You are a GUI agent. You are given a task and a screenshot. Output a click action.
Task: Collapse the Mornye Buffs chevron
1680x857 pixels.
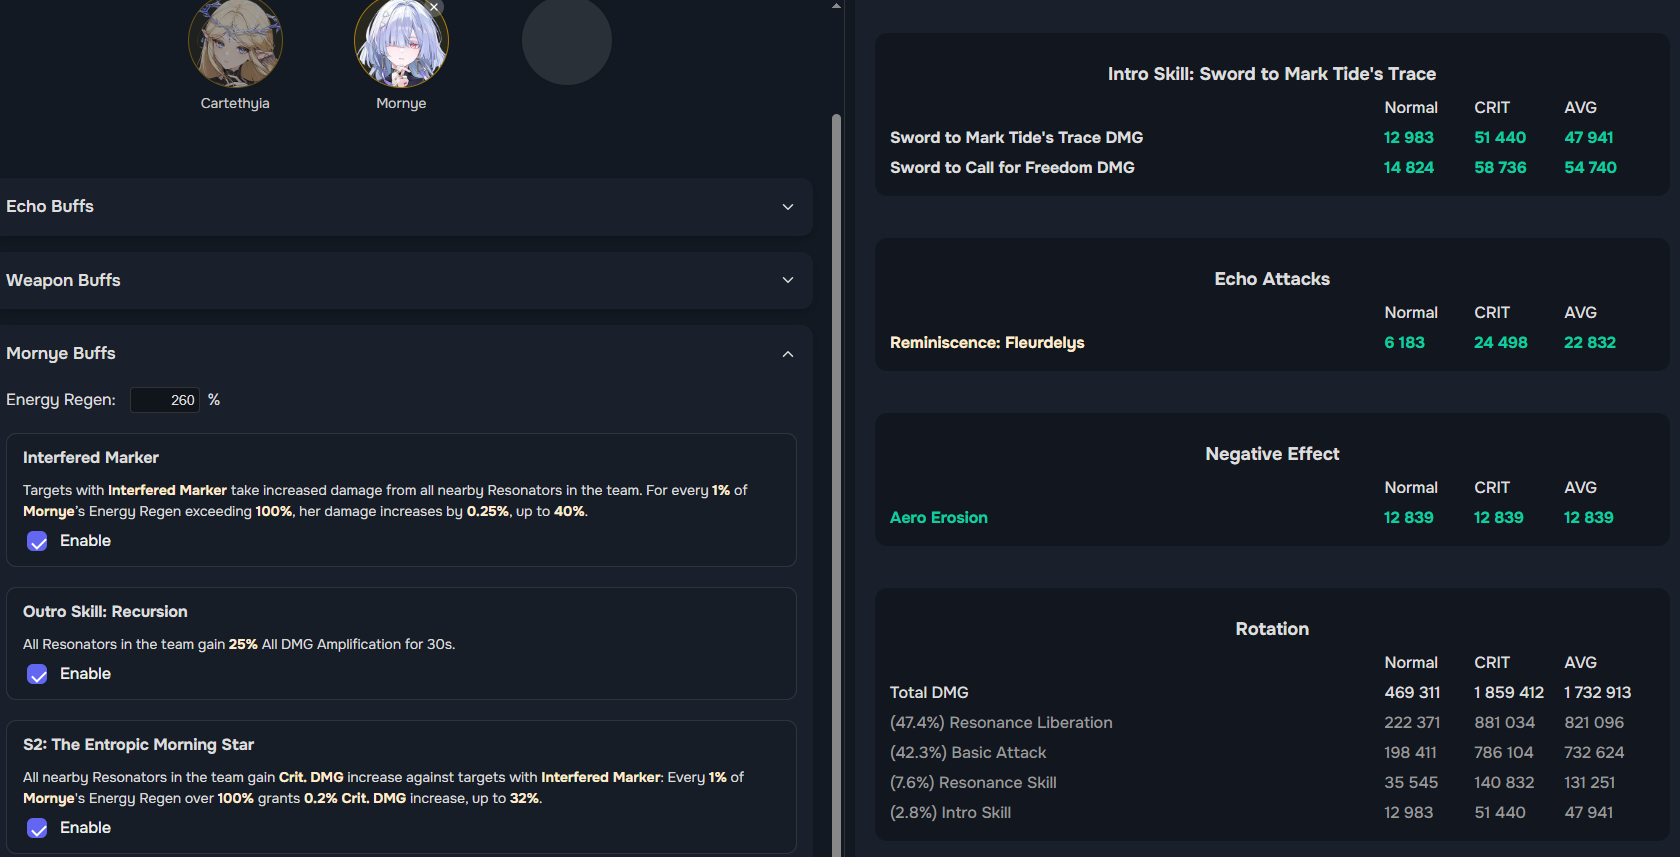point(788,354)
